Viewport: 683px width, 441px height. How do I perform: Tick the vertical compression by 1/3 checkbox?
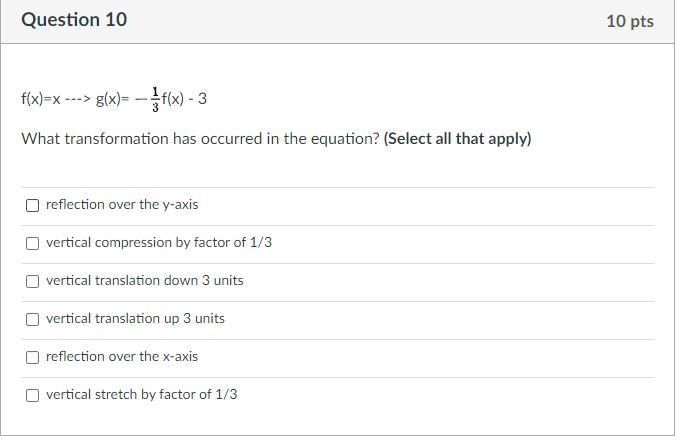(x=33, y=243)
